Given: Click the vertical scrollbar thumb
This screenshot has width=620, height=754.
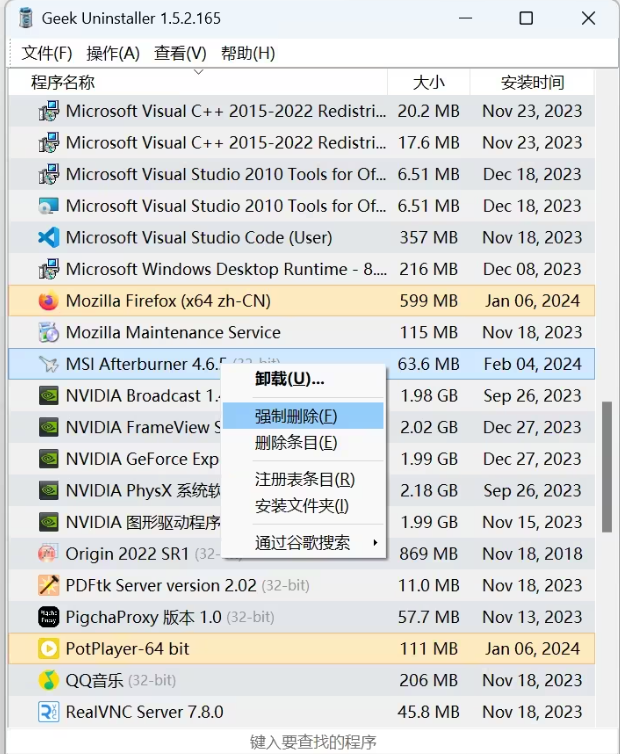Looking at the screenshot, I should (607, 466).
